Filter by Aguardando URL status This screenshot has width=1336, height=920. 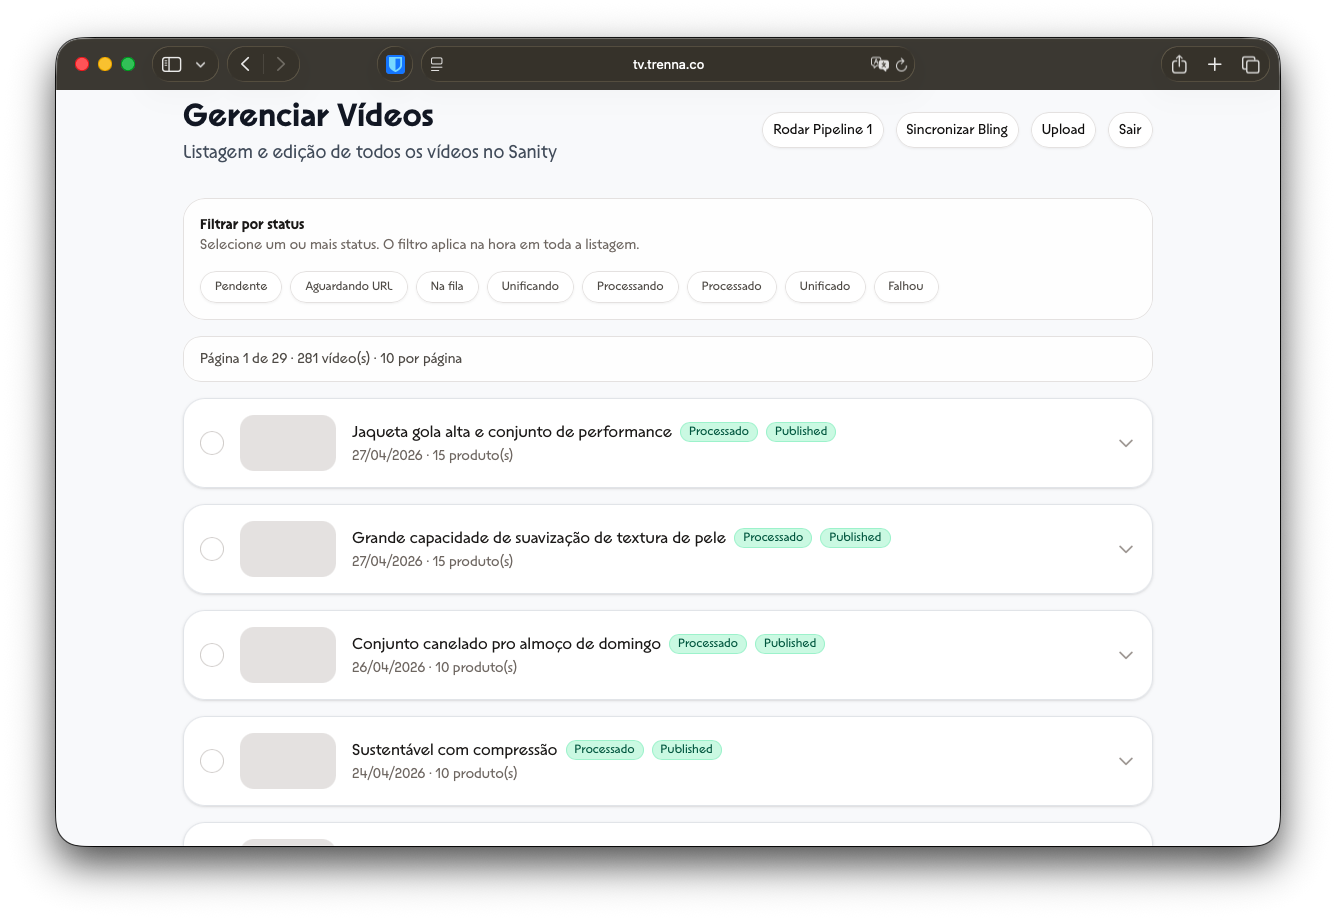click(349, 286)
